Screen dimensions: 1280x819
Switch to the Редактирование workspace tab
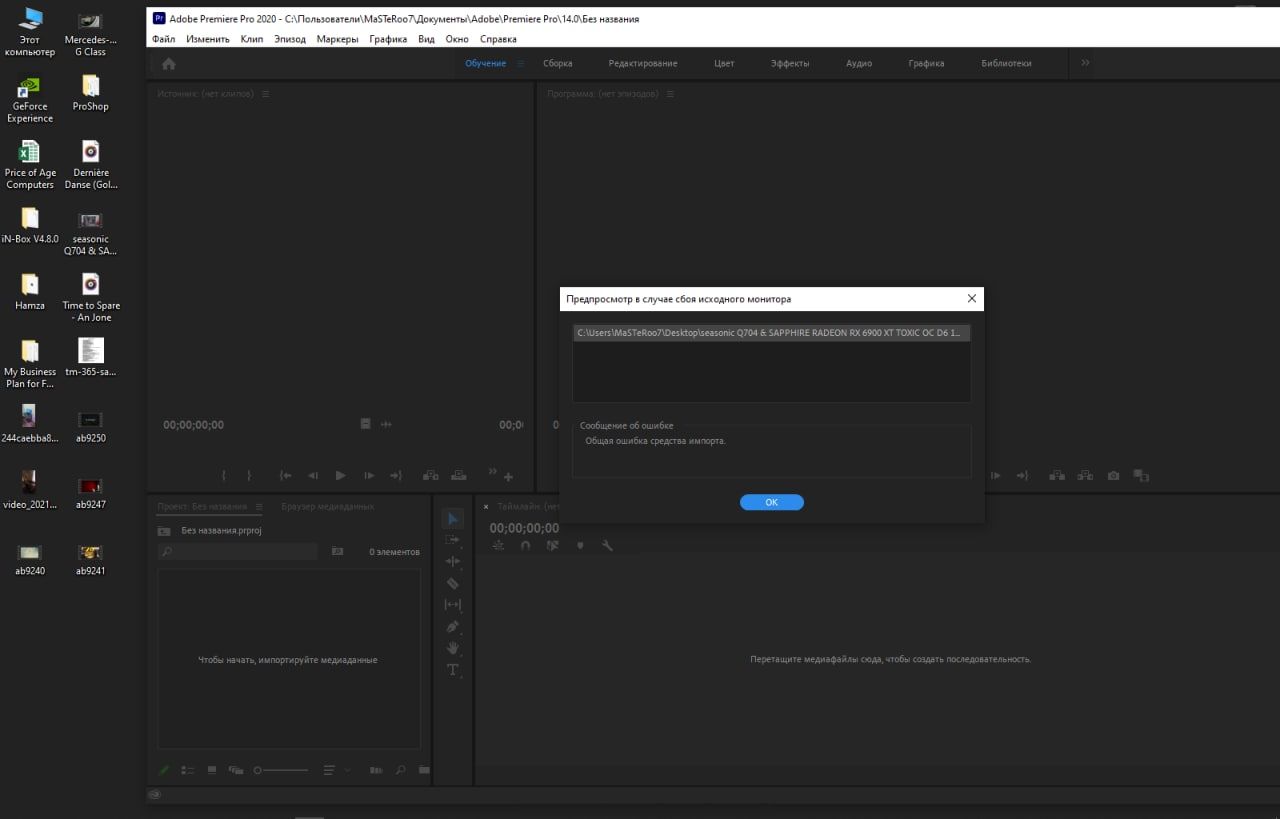[642, 63]
